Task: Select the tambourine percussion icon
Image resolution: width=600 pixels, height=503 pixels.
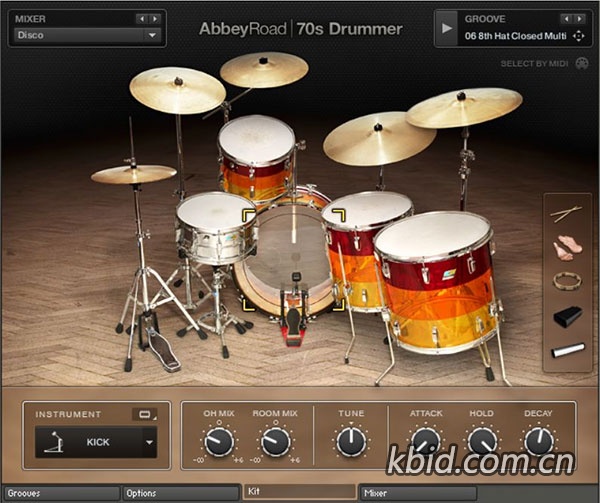Action: 567,282
